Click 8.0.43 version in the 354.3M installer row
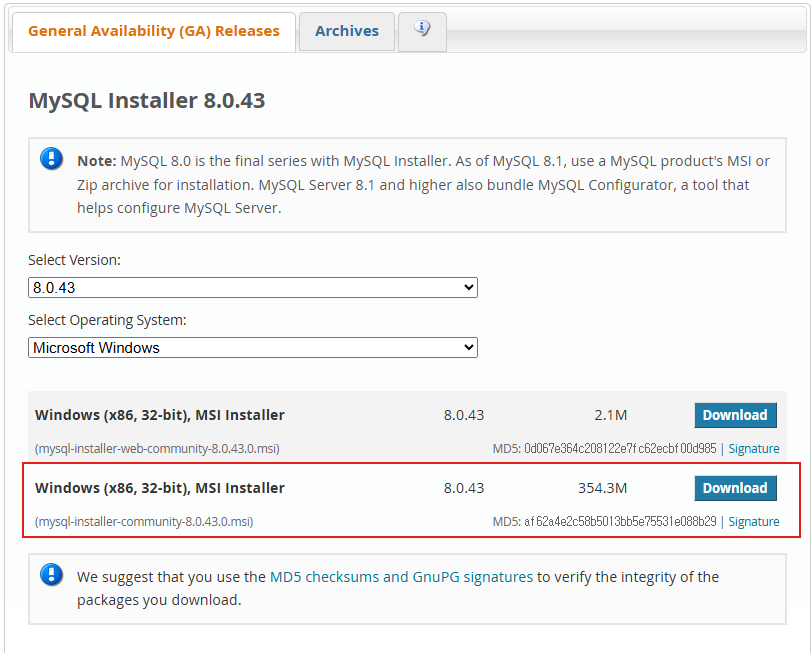This screenshot has width=811, height=653. tap(464, 488)
